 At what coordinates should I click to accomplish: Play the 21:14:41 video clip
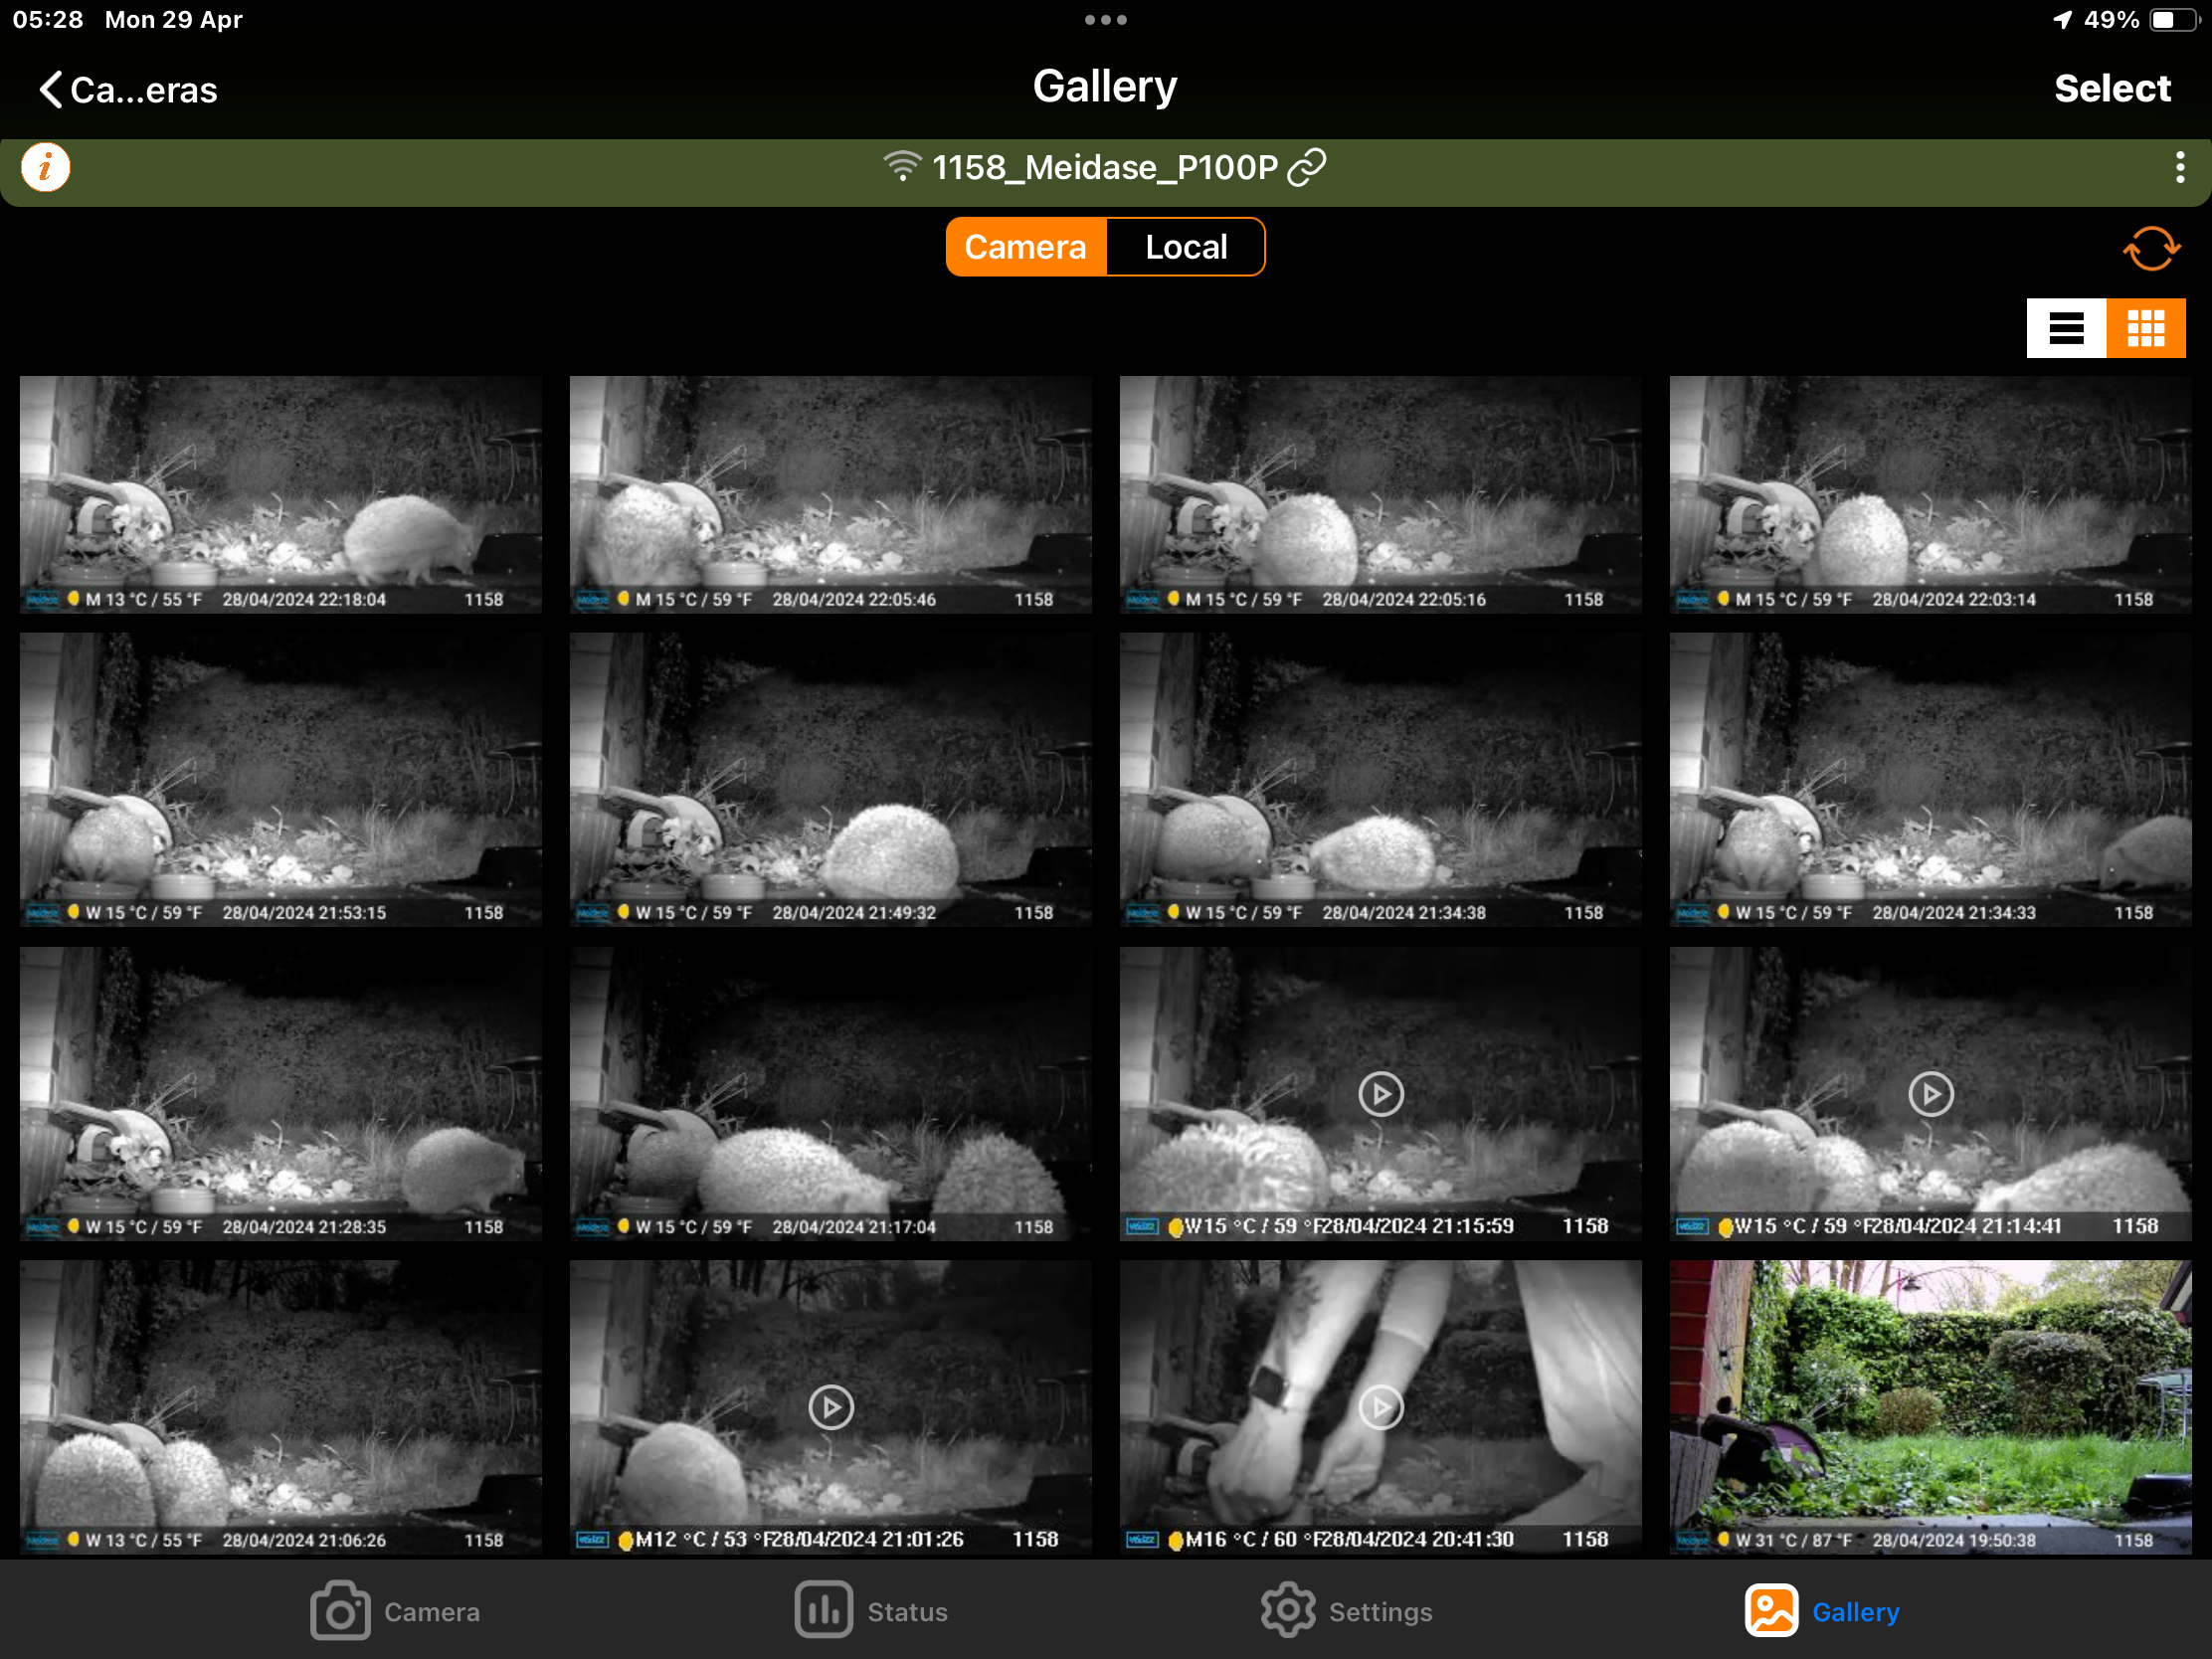tap(1930, 1094)
